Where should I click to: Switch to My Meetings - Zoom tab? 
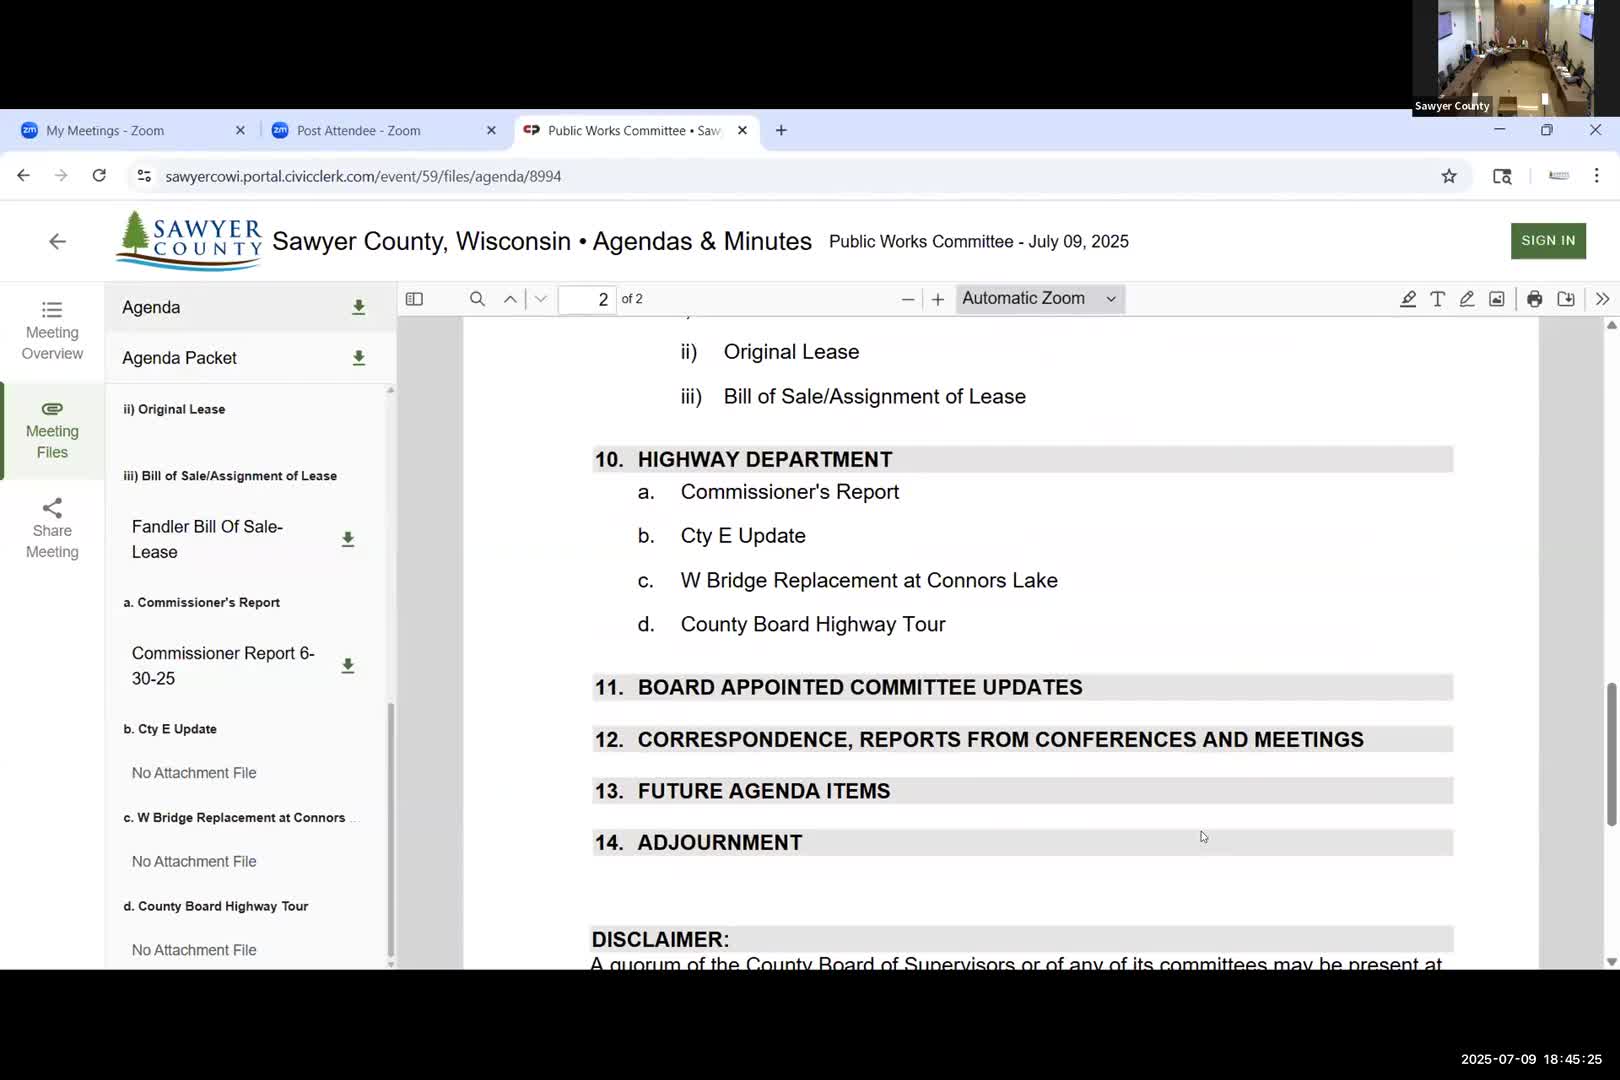(x=105, y=131)
